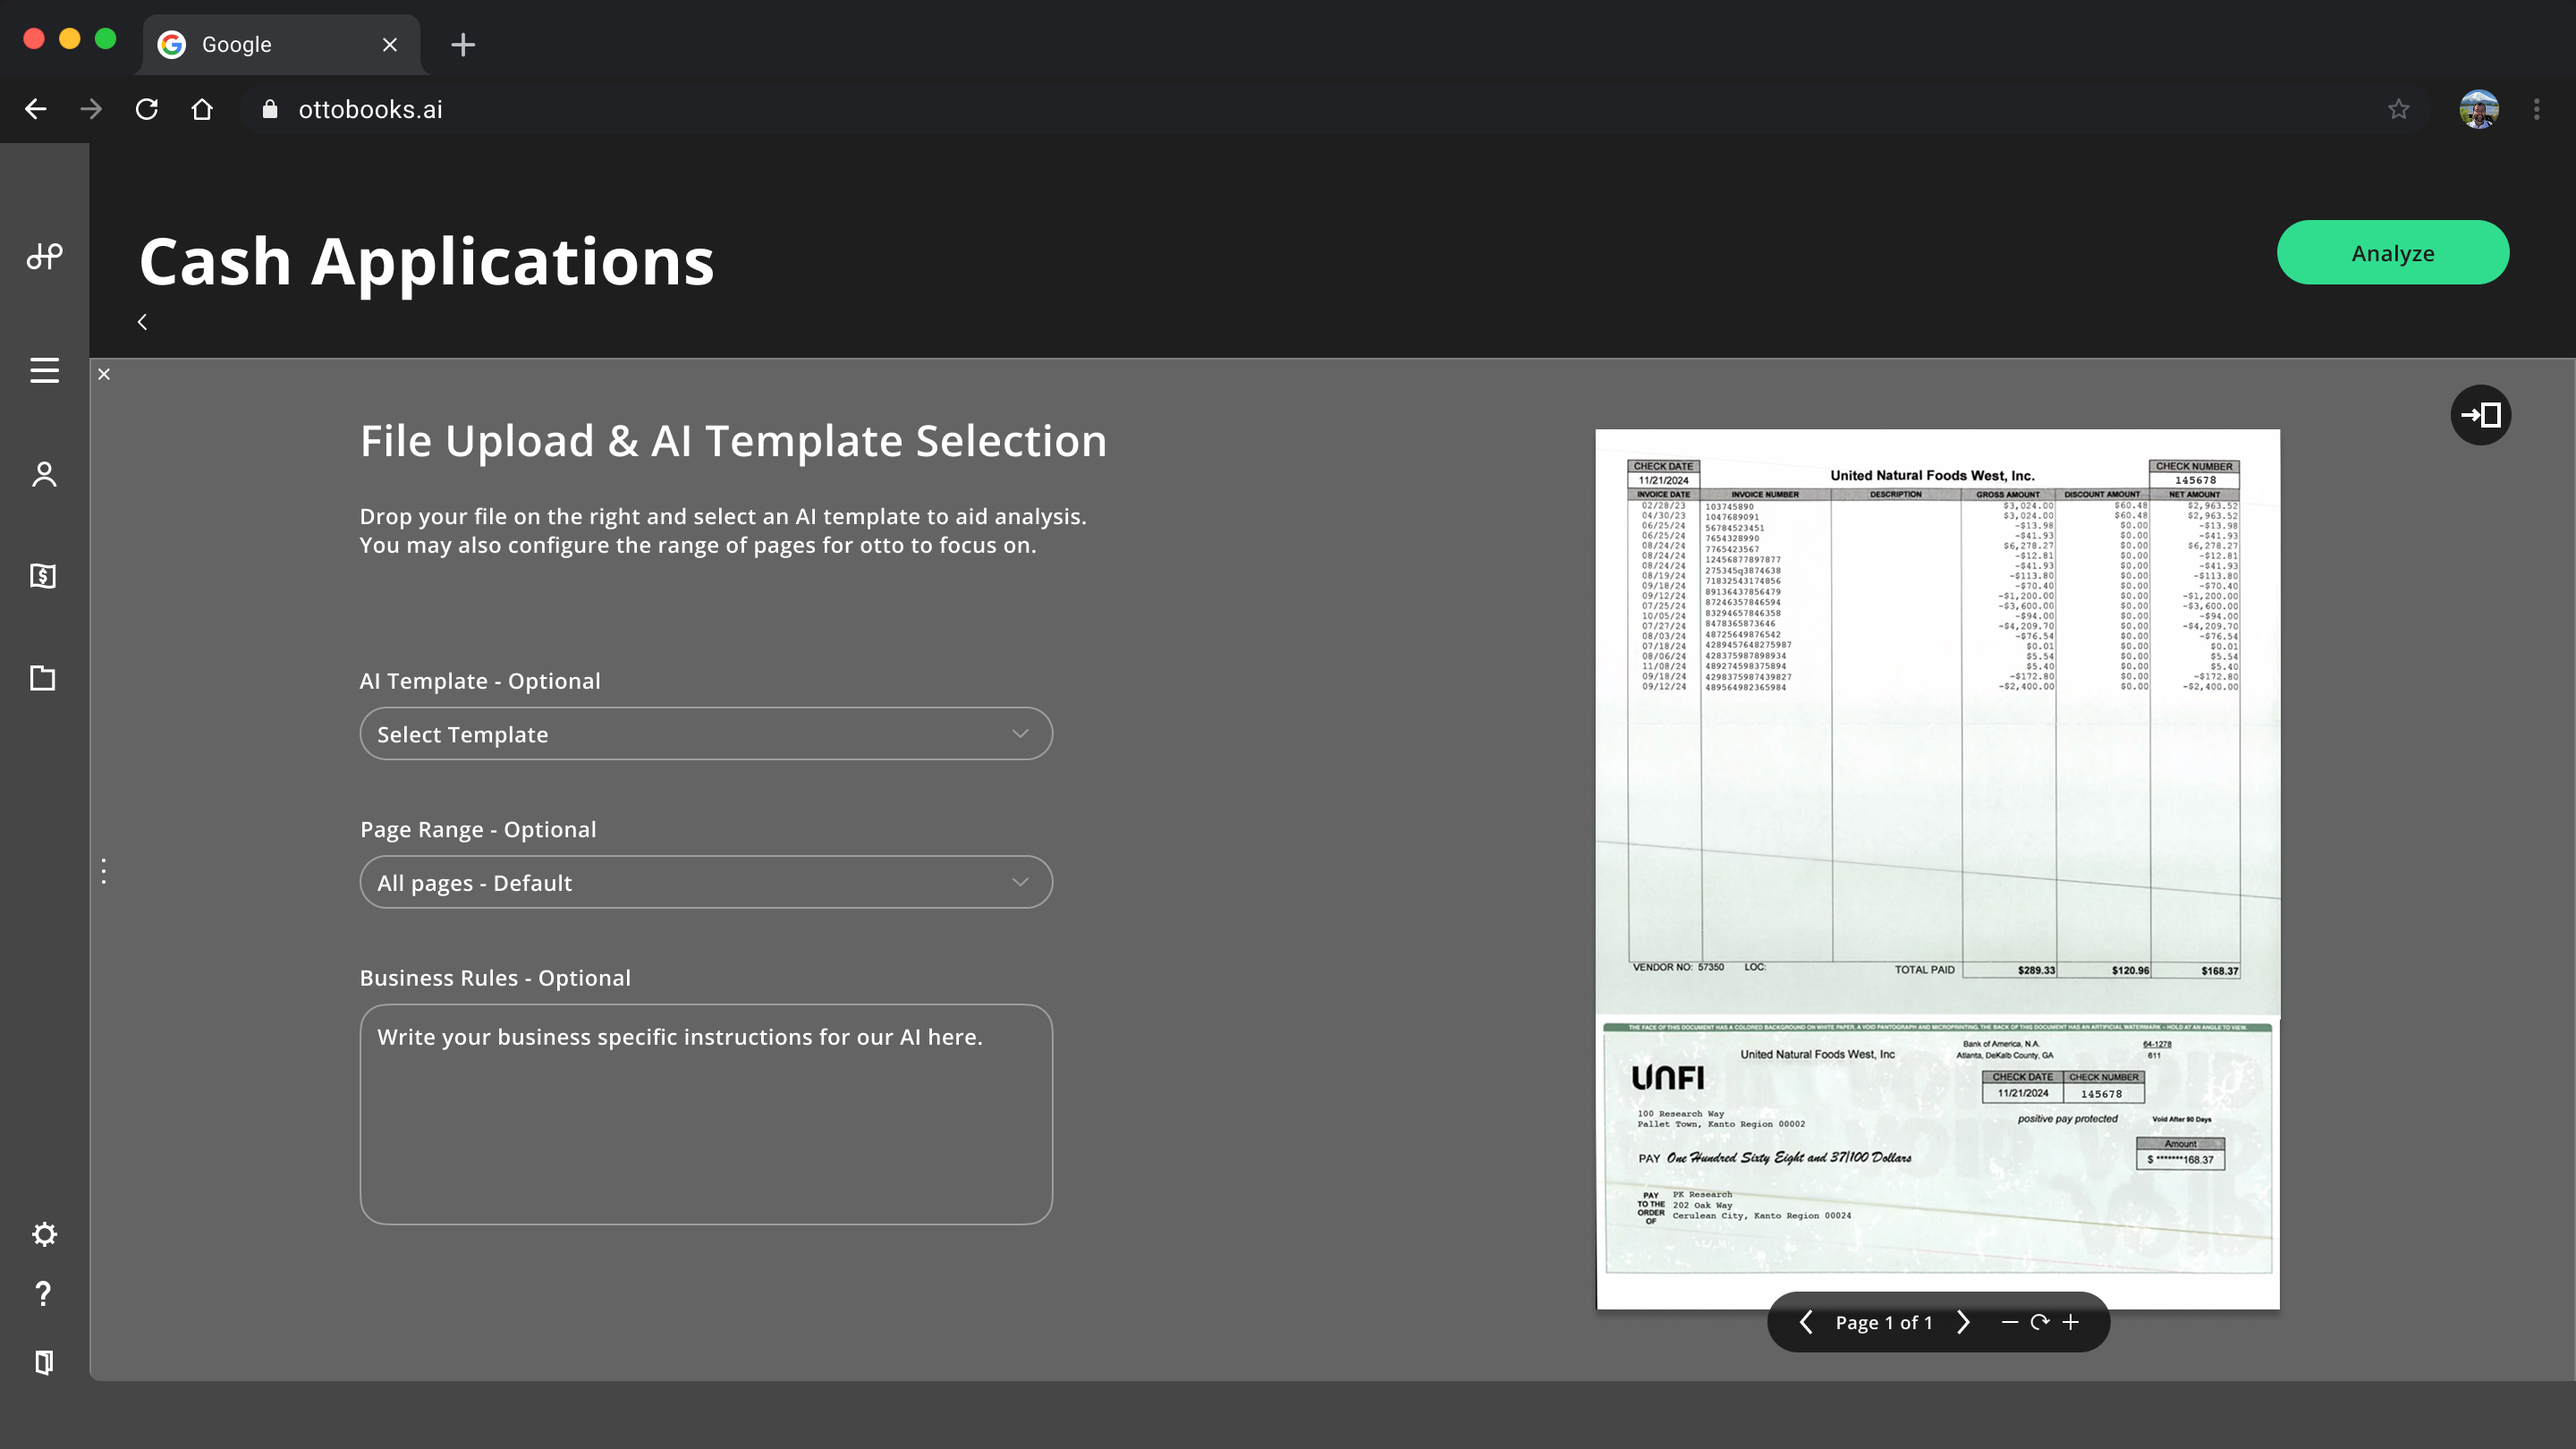Open the hamburger menu in sidebar
The image size is (2576, 1449).
tap(44, 371)
